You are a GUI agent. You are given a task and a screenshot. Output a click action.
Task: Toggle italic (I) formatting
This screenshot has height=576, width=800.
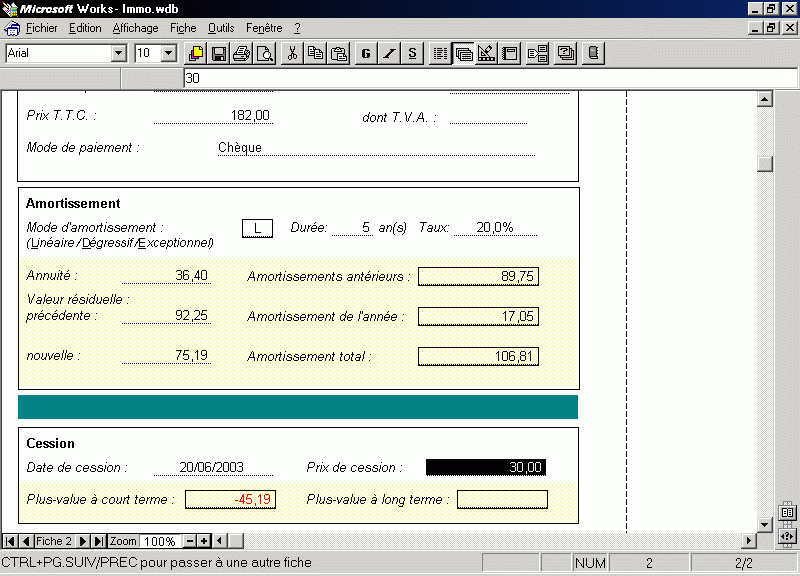click(389, 53)
